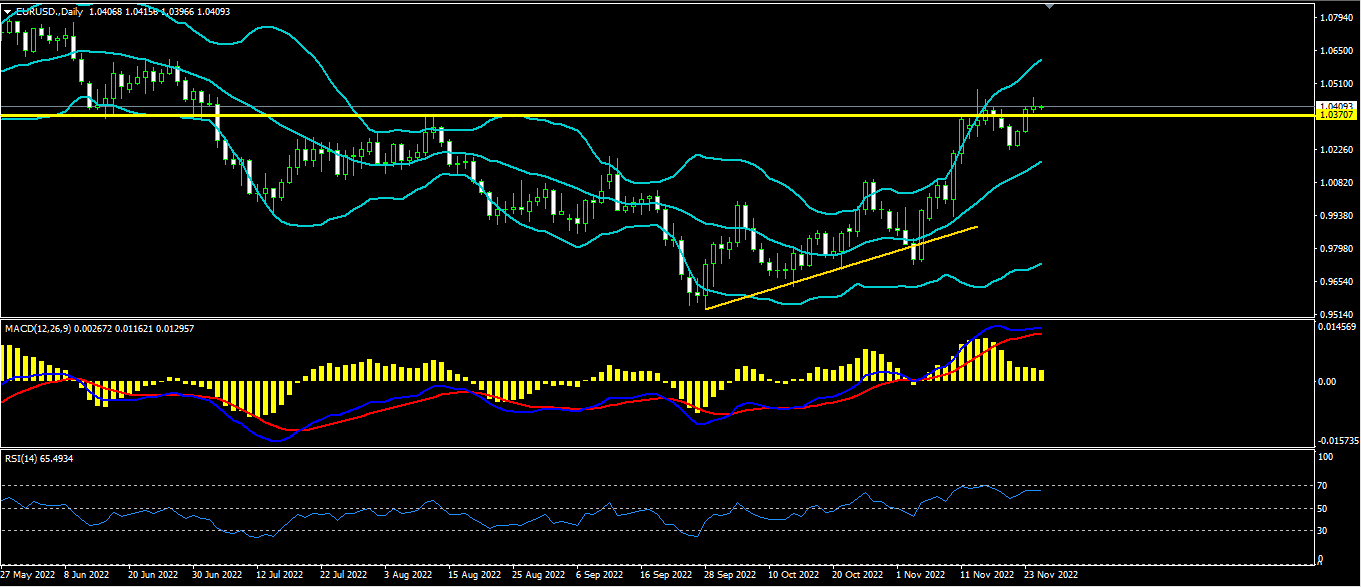1362x587 pixels.
Task: Click the red MACD signal line
Action: pyautogui.click(x=400, y=401)
